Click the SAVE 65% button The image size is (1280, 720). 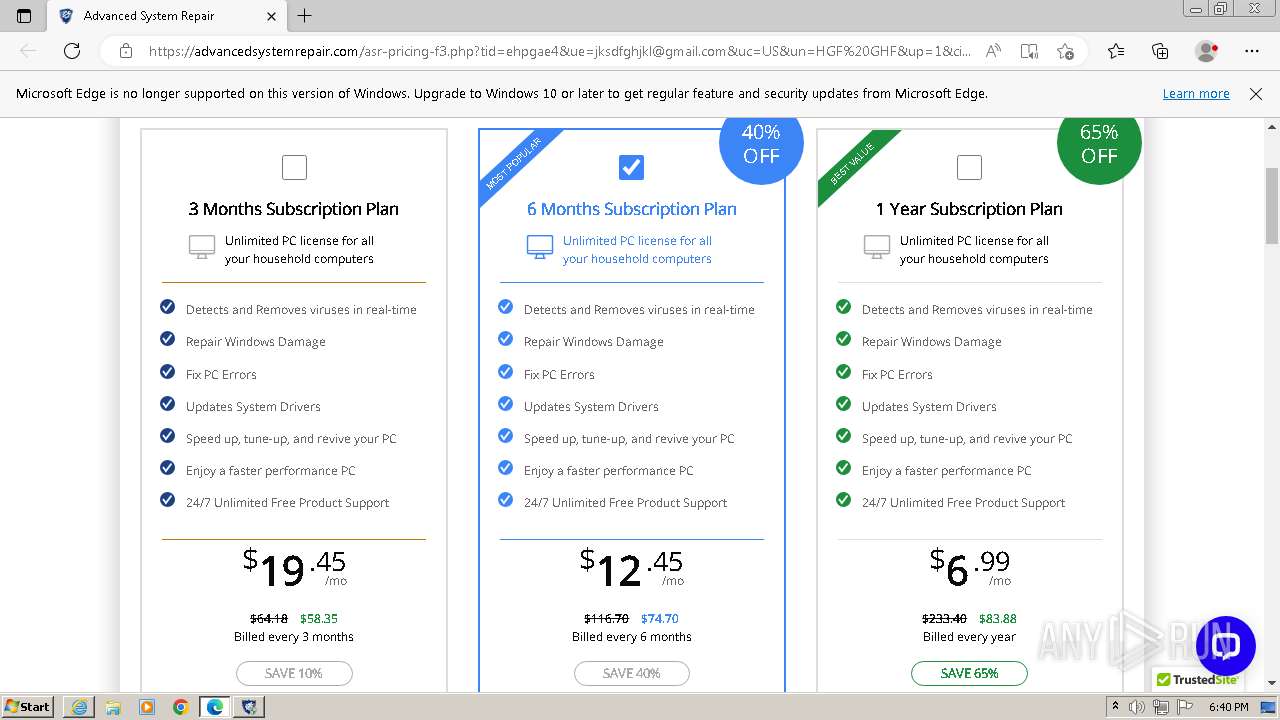pos(969,673)
